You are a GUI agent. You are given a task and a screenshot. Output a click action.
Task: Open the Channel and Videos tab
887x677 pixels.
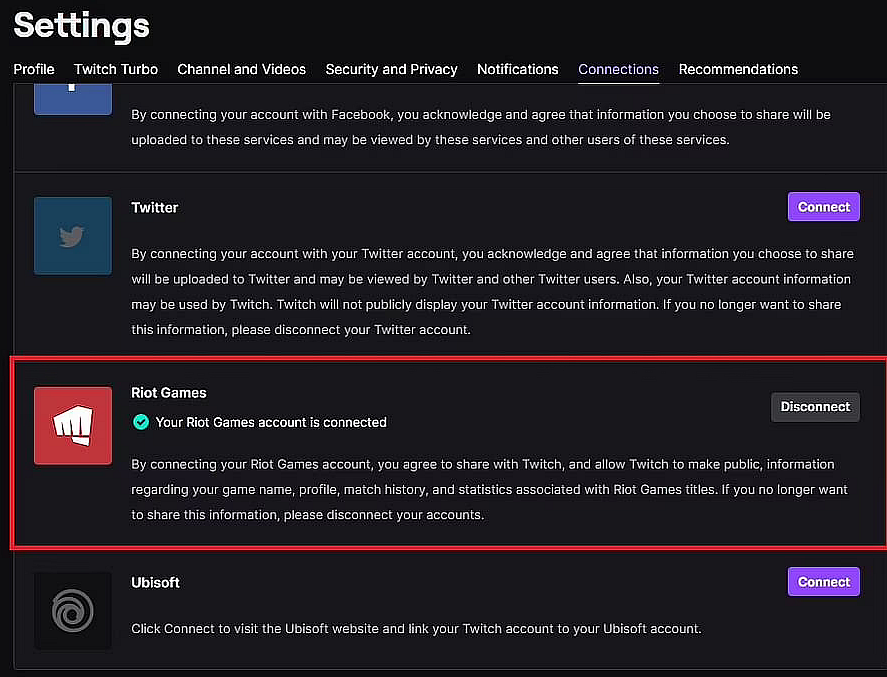click(x=242, y=69)
